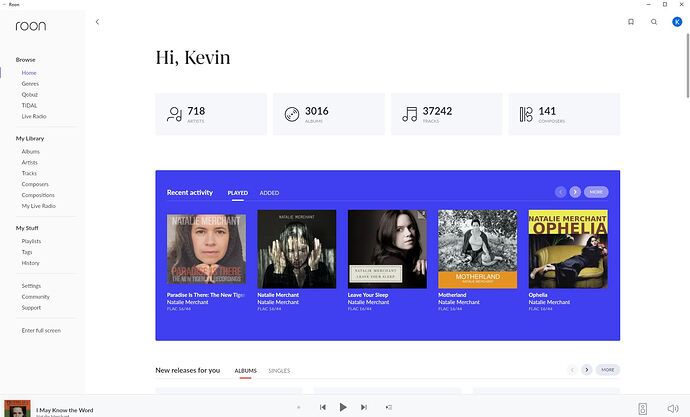The image size is (690, 417).
Task: Open Playlists in My Stuff
Action: pos(31,241)
